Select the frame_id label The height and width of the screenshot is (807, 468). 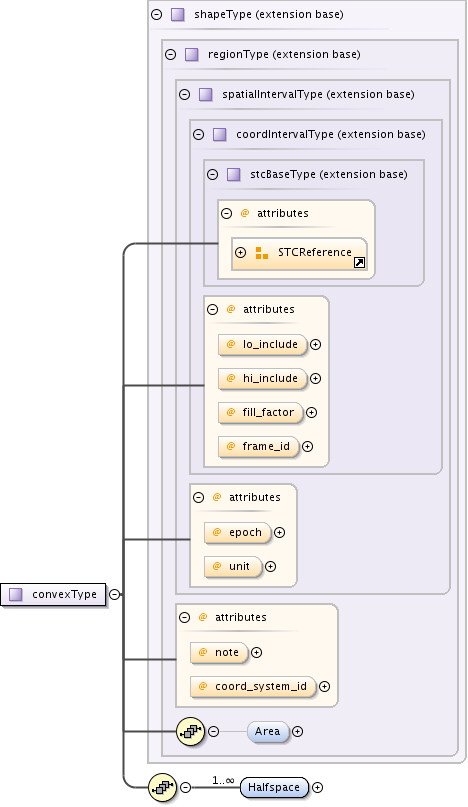266,446
